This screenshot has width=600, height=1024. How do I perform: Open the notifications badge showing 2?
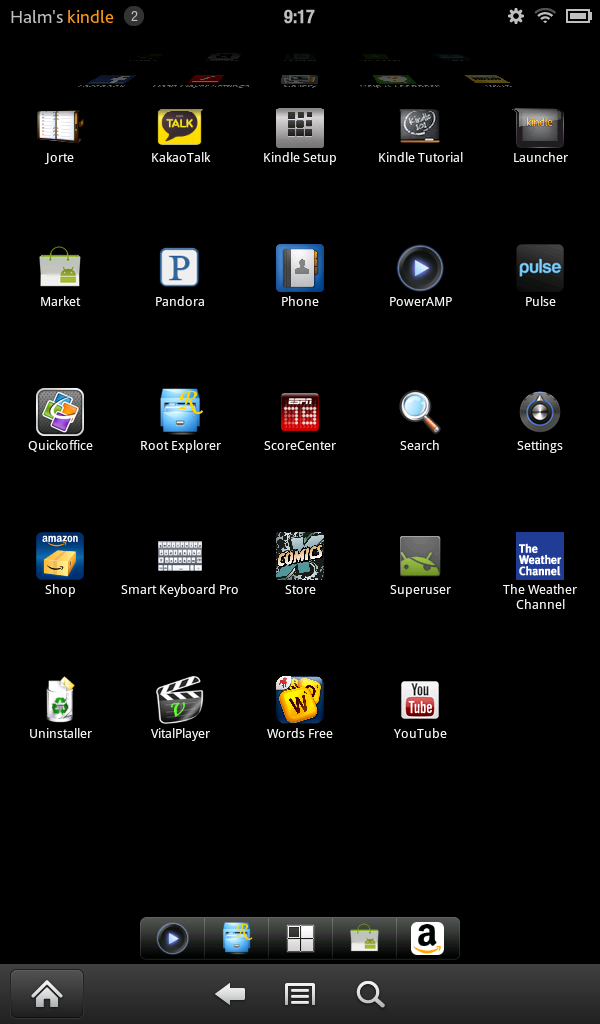click(134, 16)
